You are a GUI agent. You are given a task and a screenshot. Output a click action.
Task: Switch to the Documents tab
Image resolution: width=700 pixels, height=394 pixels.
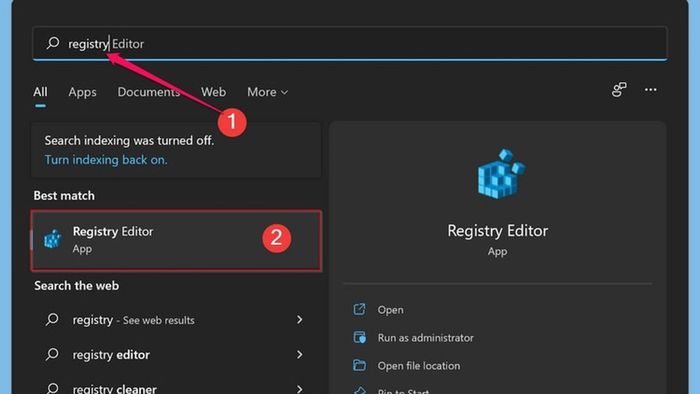(149, 92)
